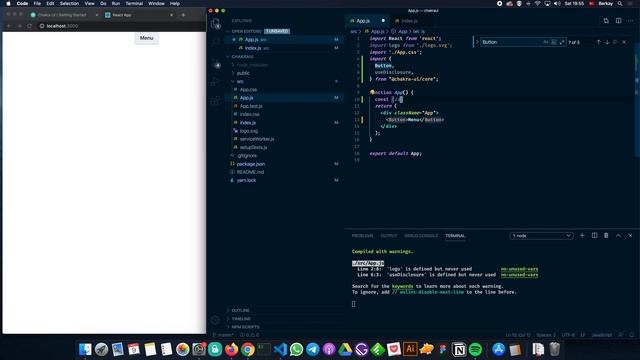Screen dimensions: 640x360
Task: Open a new browser tab
Action: [x=183, y=15]
